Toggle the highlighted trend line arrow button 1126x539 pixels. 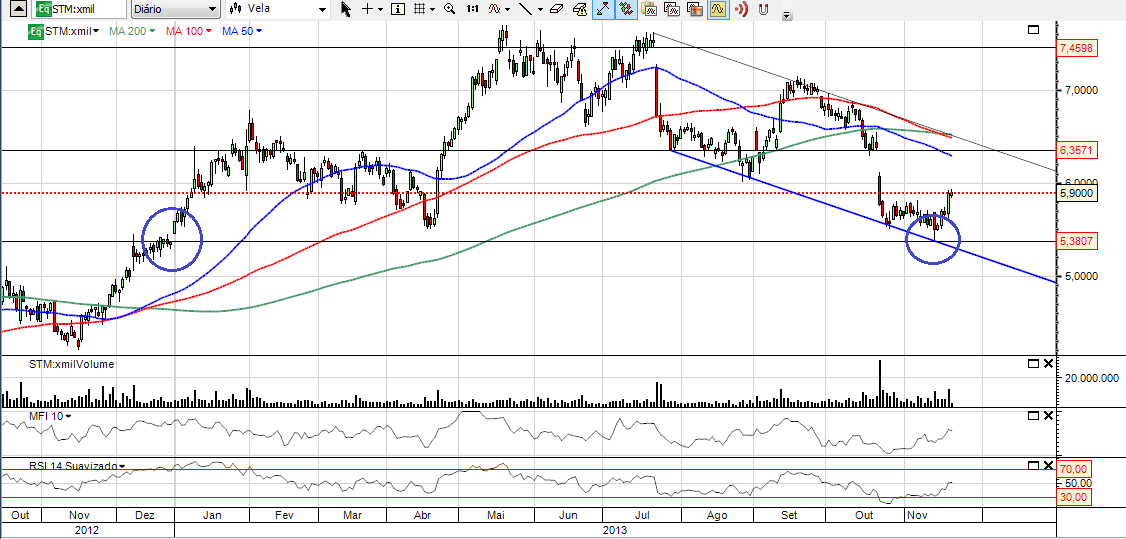(x=604, y=9)
